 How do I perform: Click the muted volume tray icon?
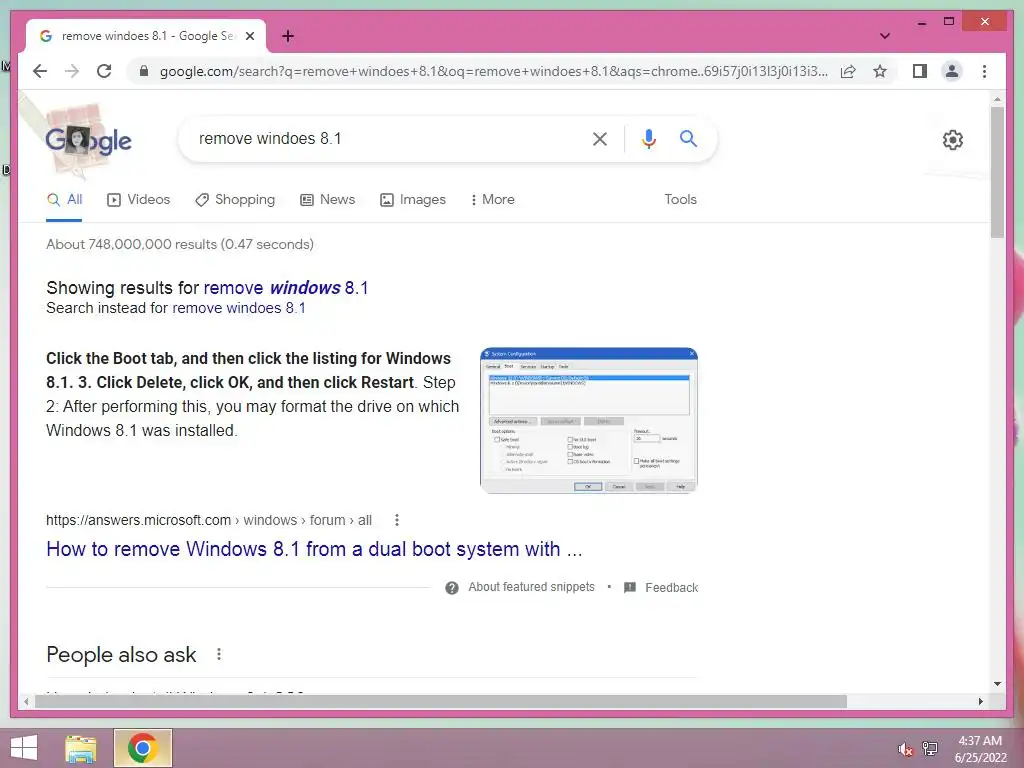pyautogui.click(x=904, y=749)
